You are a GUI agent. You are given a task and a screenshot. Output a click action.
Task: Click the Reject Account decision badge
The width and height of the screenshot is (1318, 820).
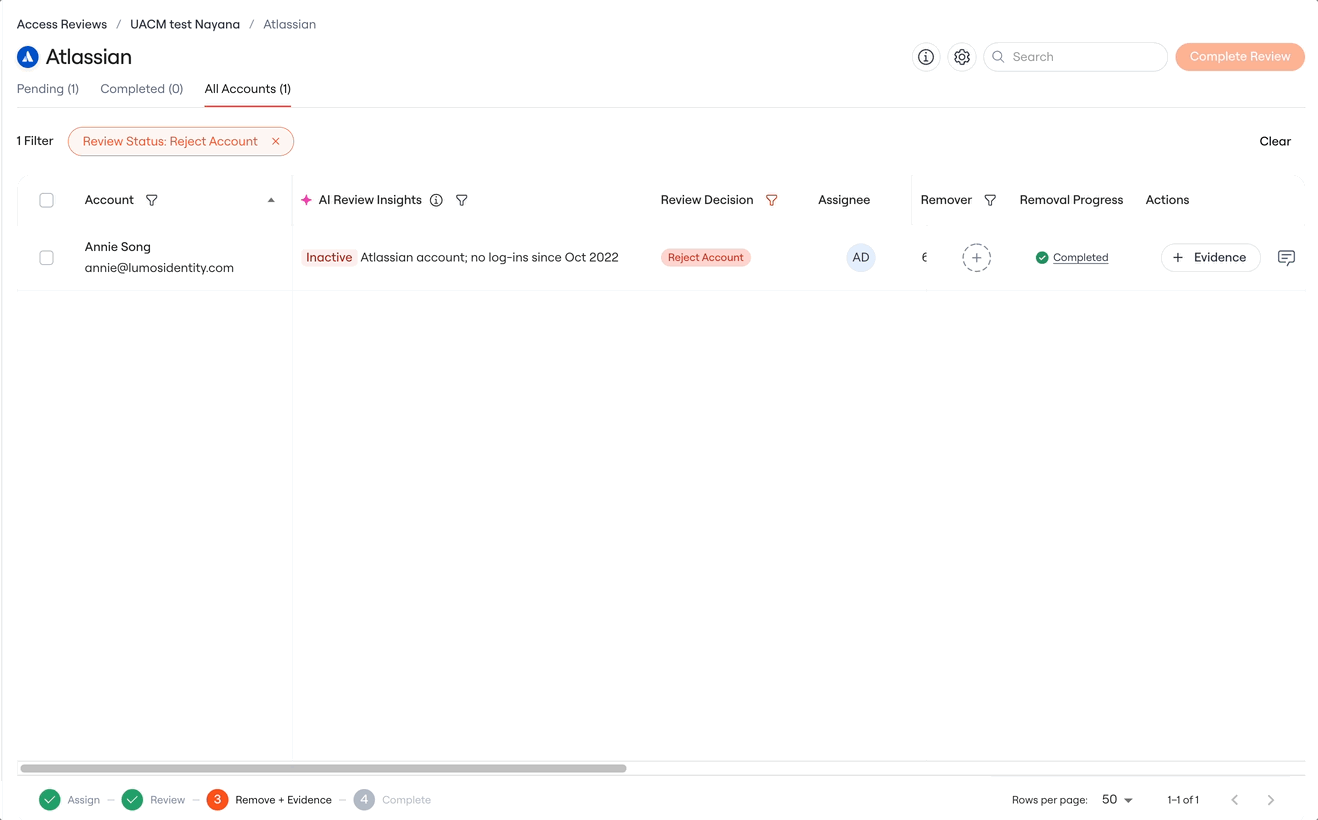pyautogui.click(x=706, y=258)
